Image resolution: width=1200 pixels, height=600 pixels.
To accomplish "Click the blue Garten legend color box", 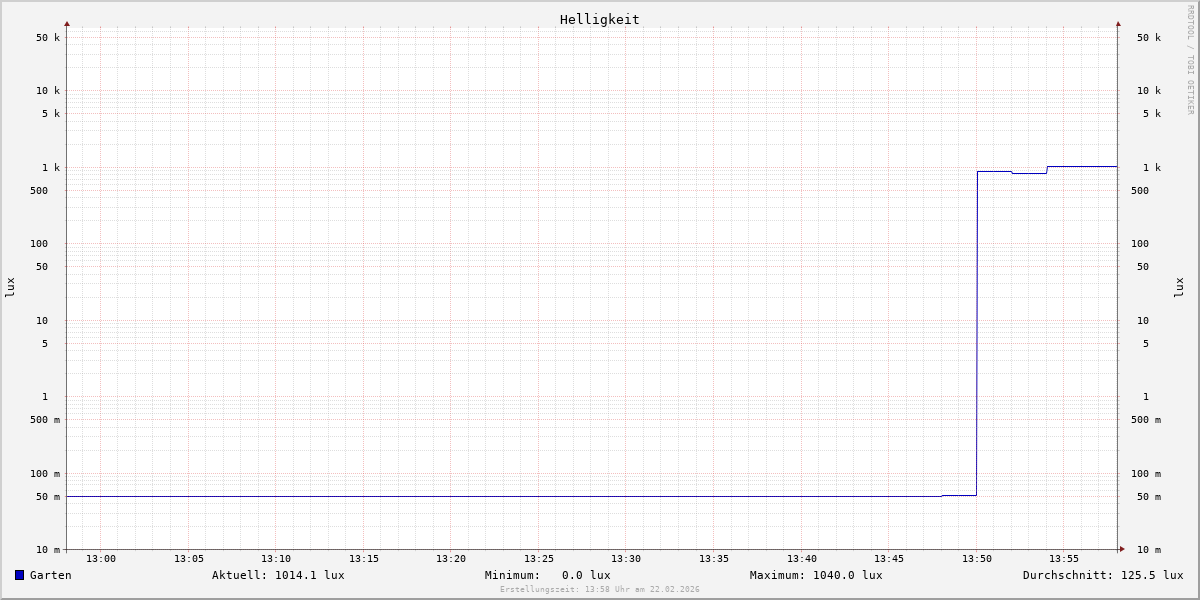I will (19, 575).
